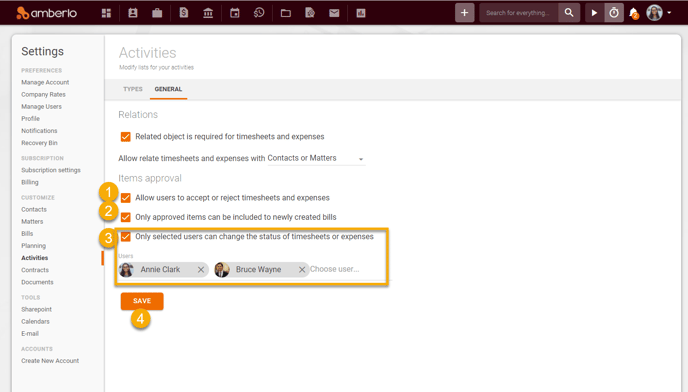Open Bills customize settings
The height and width of the screenshot is (392, 688).
point(27,234)
